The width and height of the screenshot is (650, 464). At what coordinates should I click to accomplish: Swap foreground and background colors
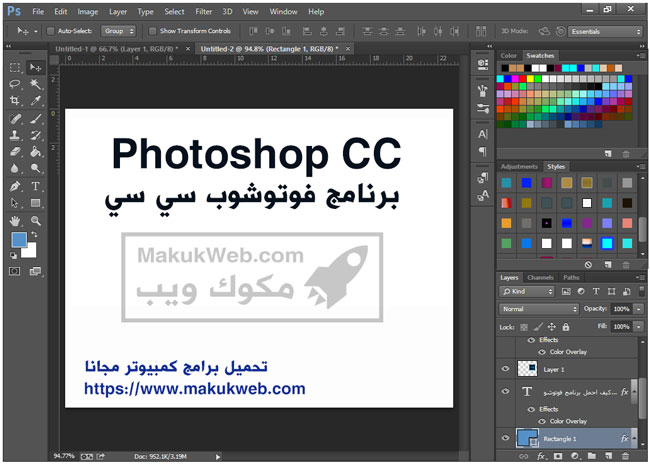click(x=34, y=235)
